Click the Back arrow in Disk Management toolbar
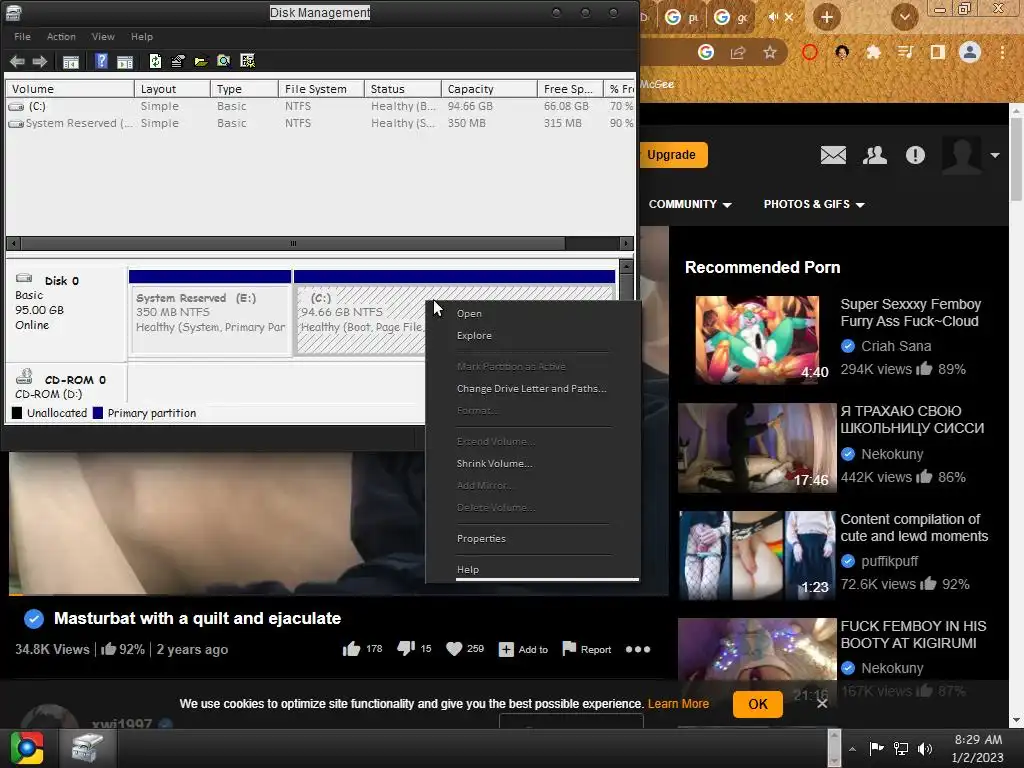The width and height of the screenshot is (1024, 768). [18, 61]
